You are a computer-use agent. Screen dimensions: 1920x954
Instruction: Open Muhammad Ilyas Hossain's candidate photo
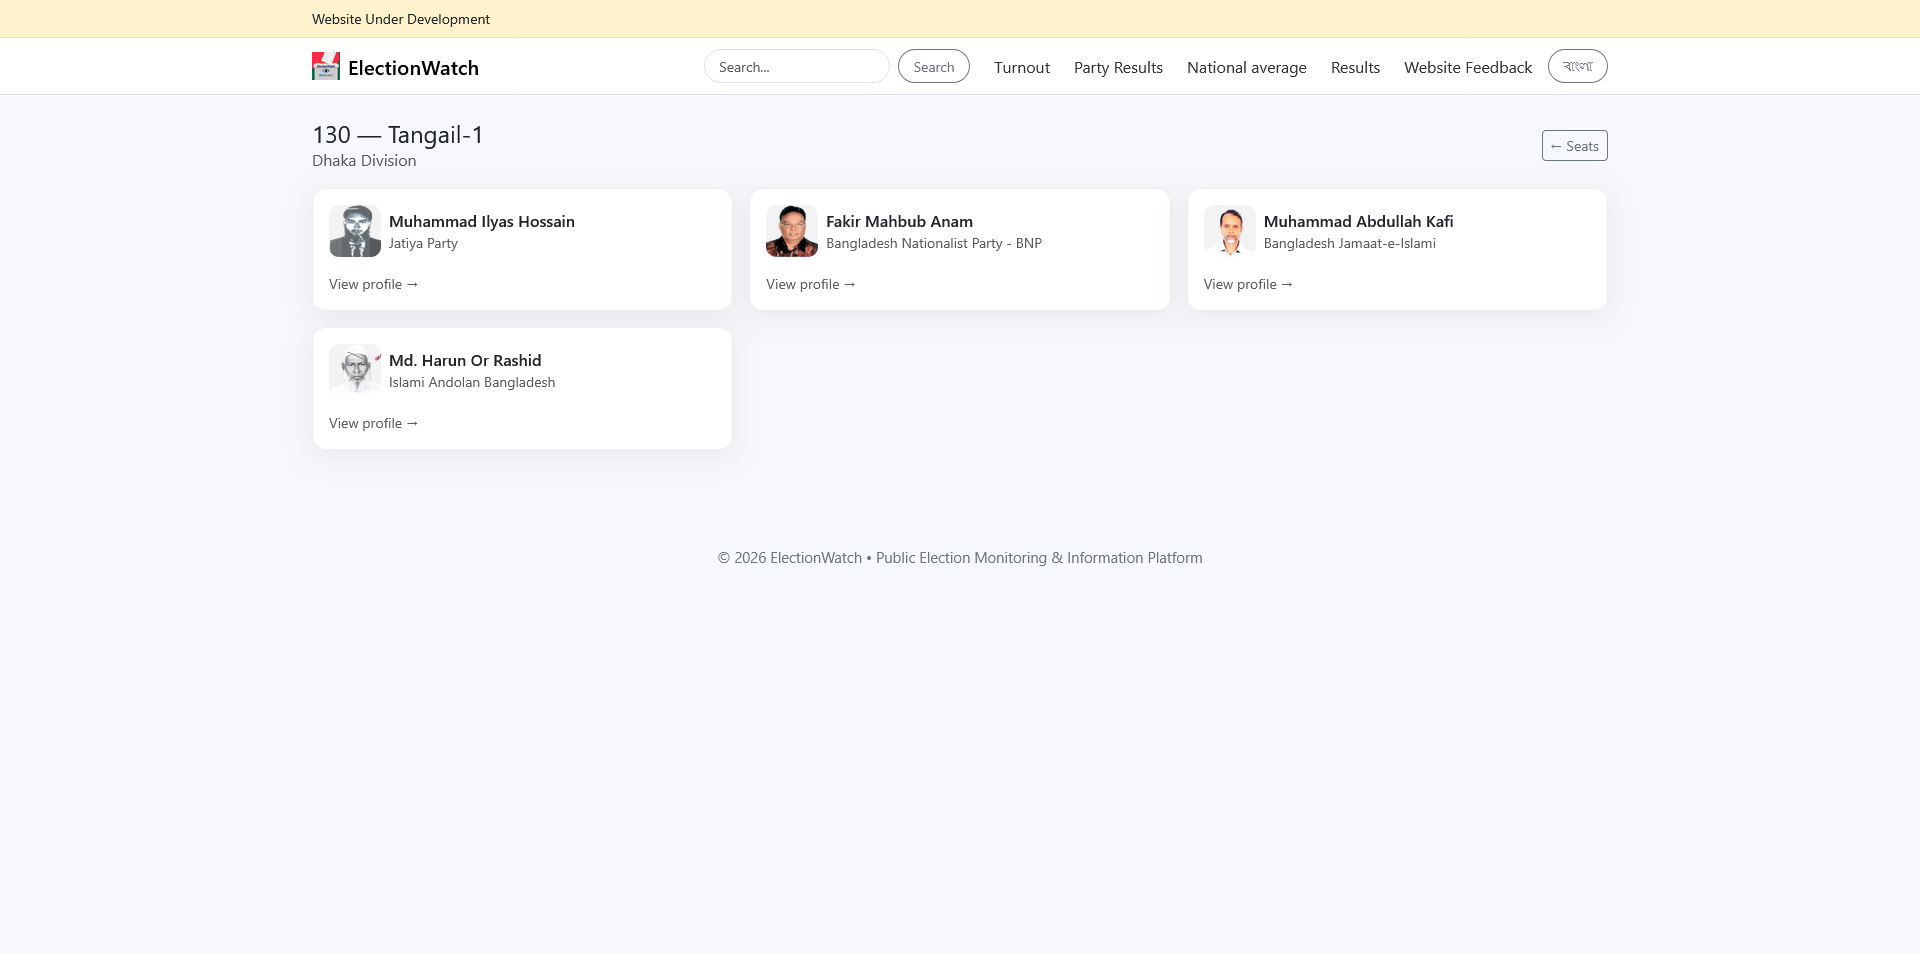[355, 231]
